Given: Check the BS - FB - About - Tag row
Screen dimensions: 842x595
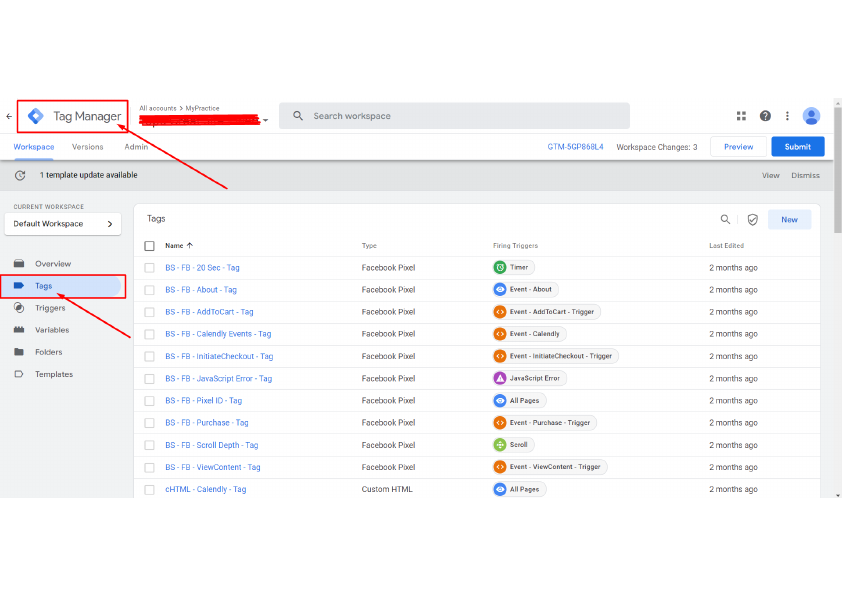Looking at the screenshot, I should (149, 290).
